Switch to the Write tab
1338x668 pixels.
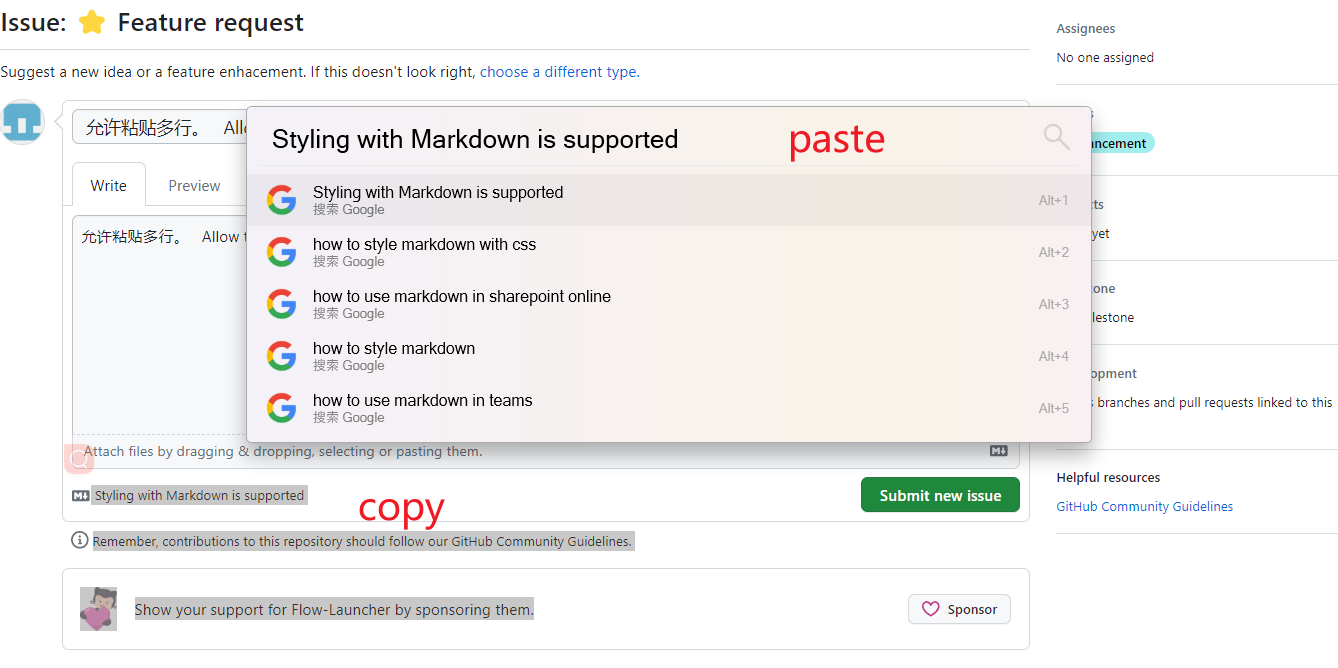tap(108, 185)
